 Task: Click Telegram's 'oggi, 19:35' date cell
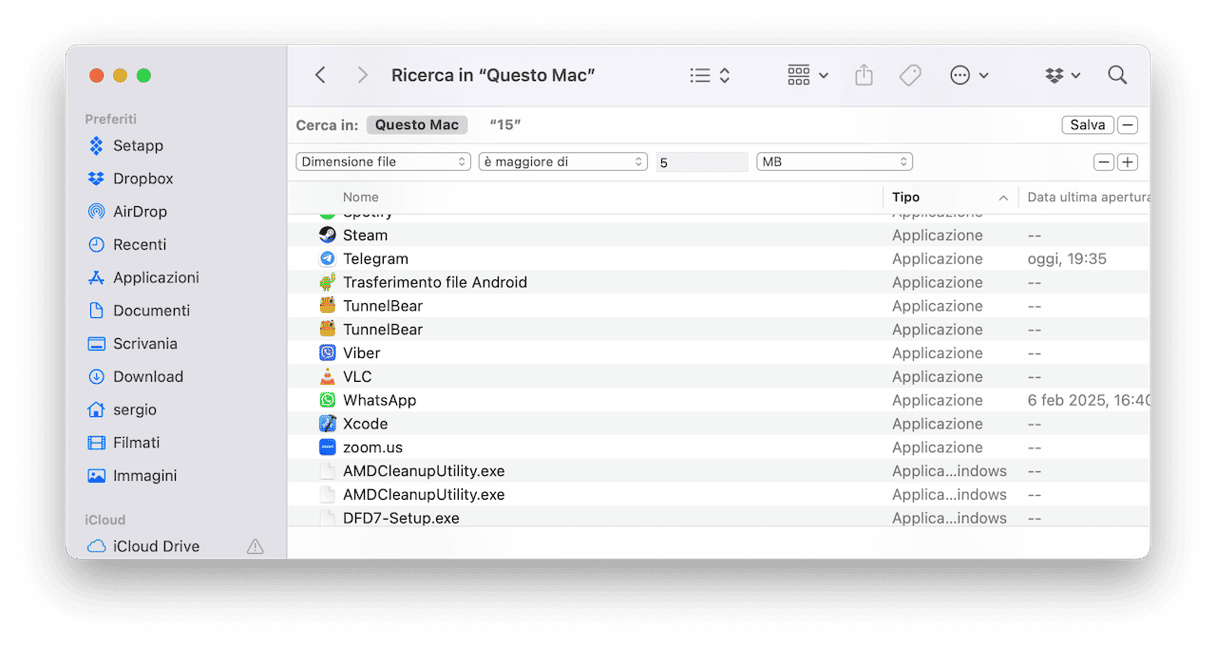pos(1067,259)
